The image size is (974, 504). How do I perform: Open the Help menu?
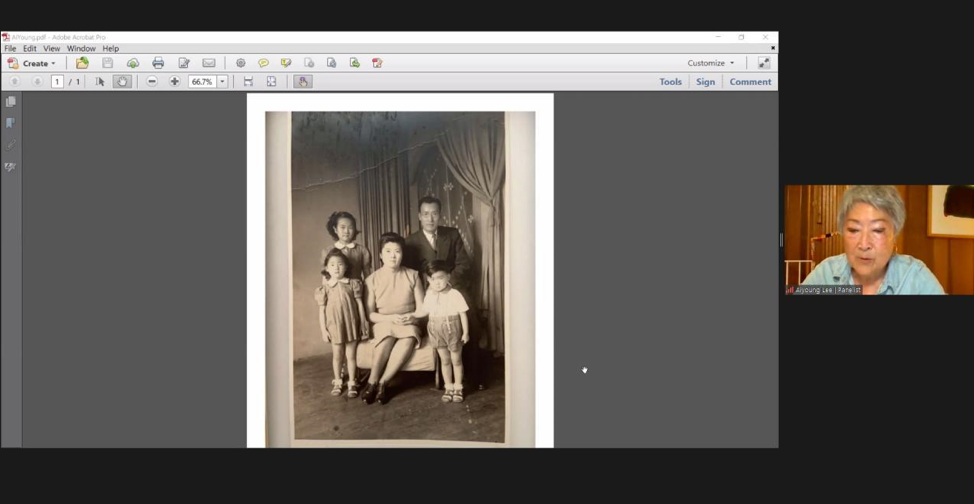pos(111,48)
